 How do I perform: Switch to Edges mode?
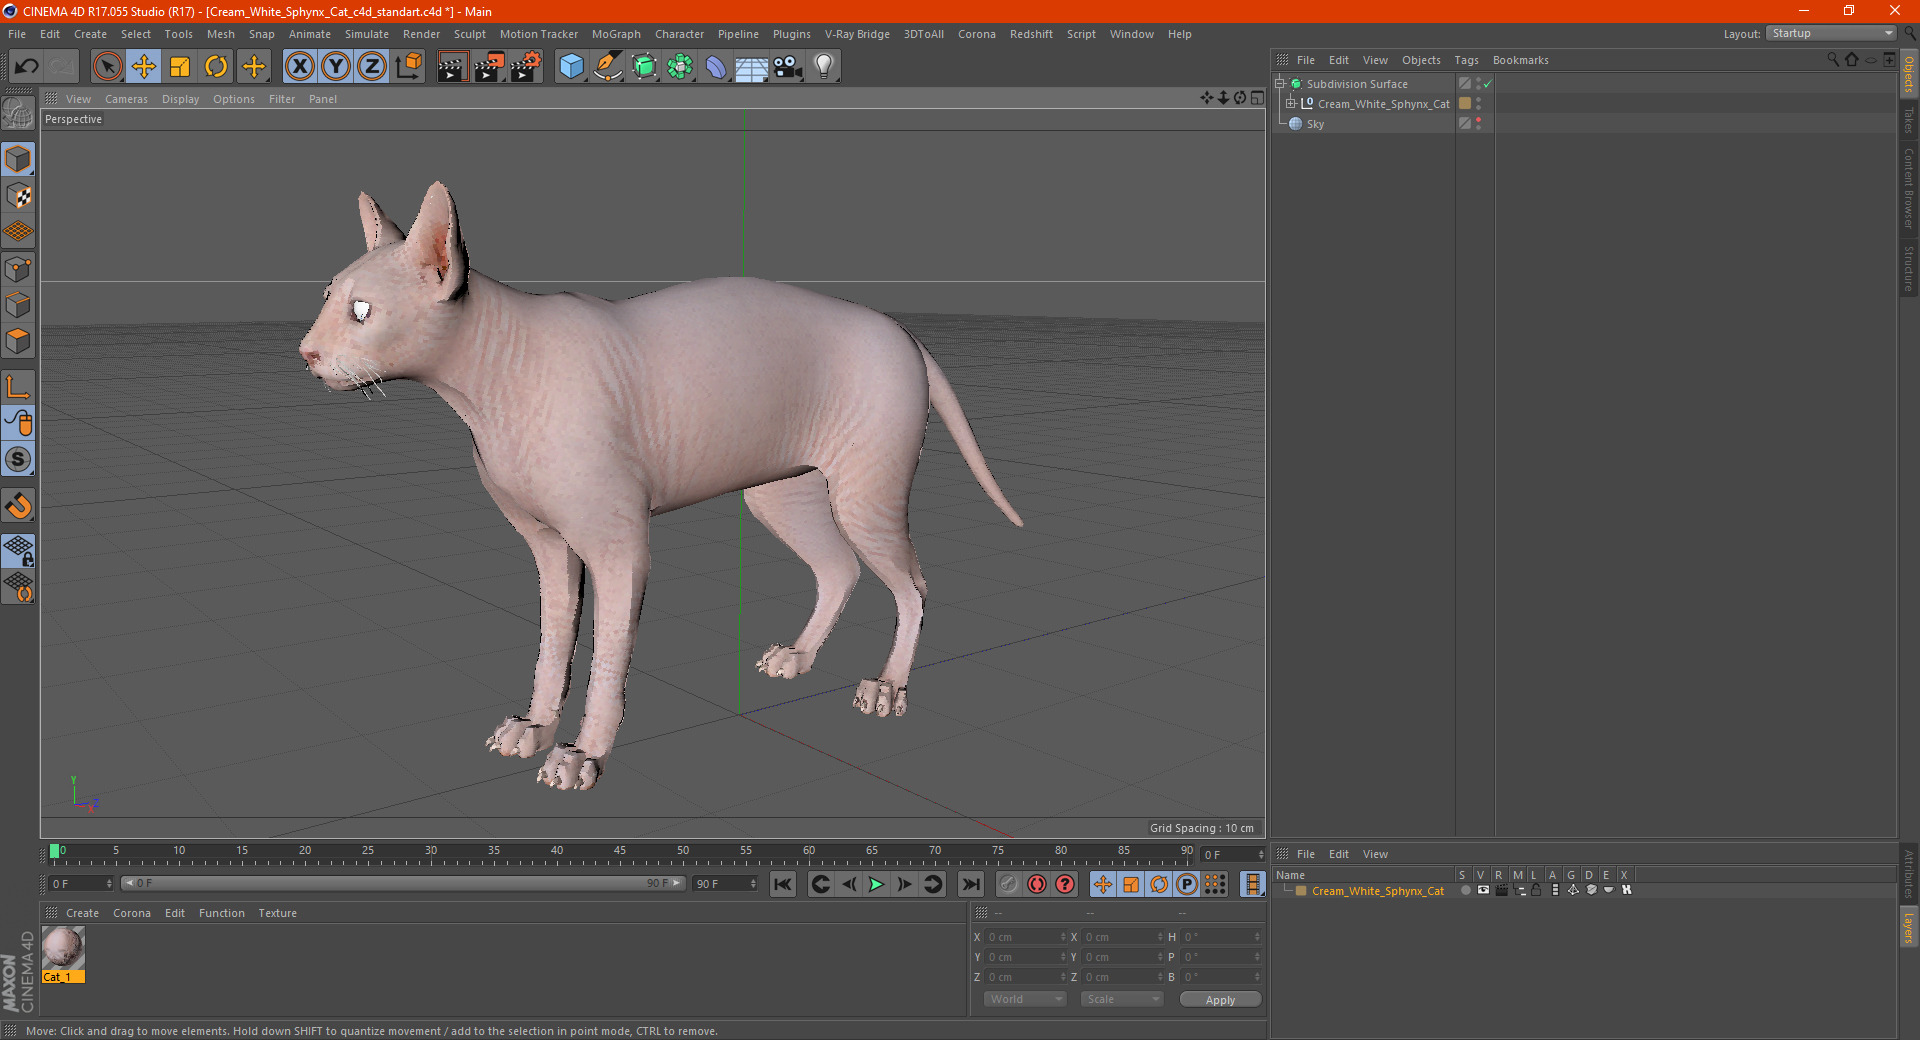pos(18,305)
